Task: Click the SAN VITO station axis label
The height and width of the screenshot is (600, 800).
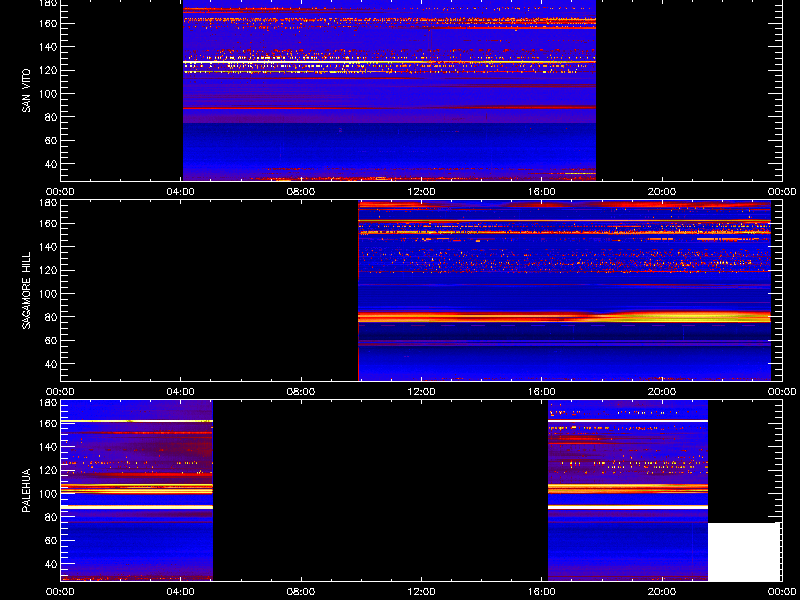Action: tap(27, 91)
